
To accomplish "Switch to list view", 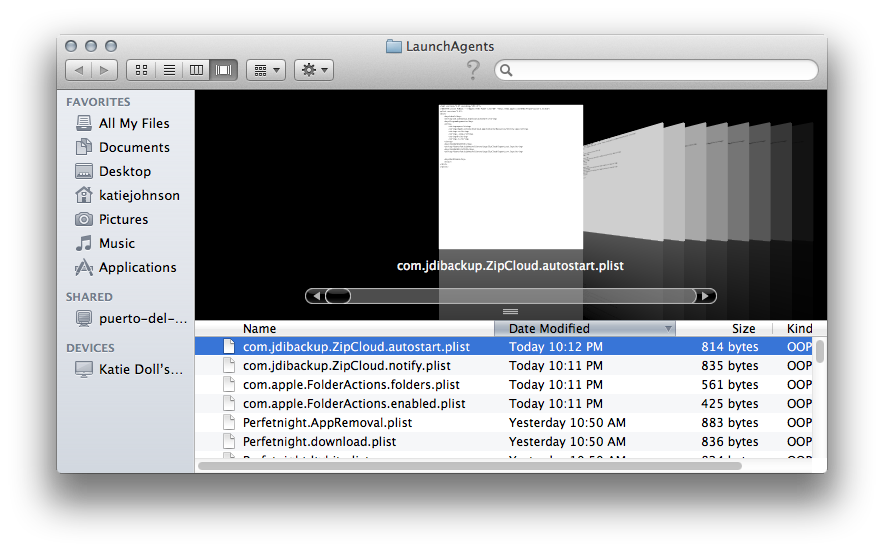I will point(169,70).
